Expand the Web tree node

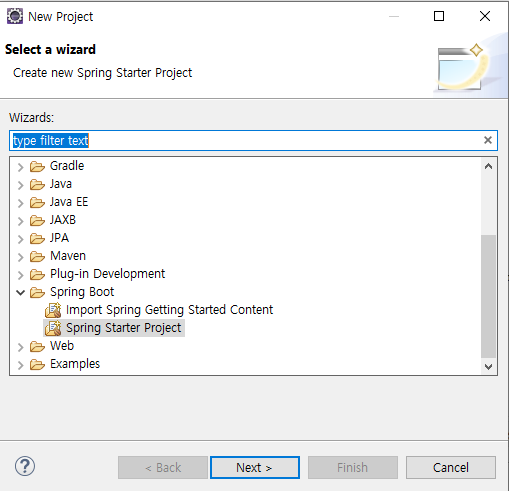21,347
